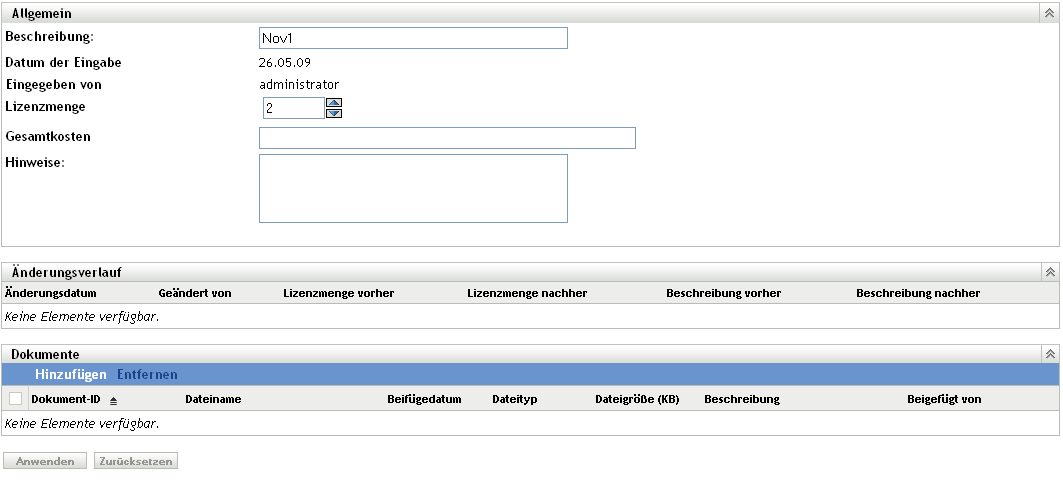Viewport: 1063px width, 484px height.
Task: Click the Lizenzmenge nachher column header
Action: pyautogui.click(x=527, y=294)
